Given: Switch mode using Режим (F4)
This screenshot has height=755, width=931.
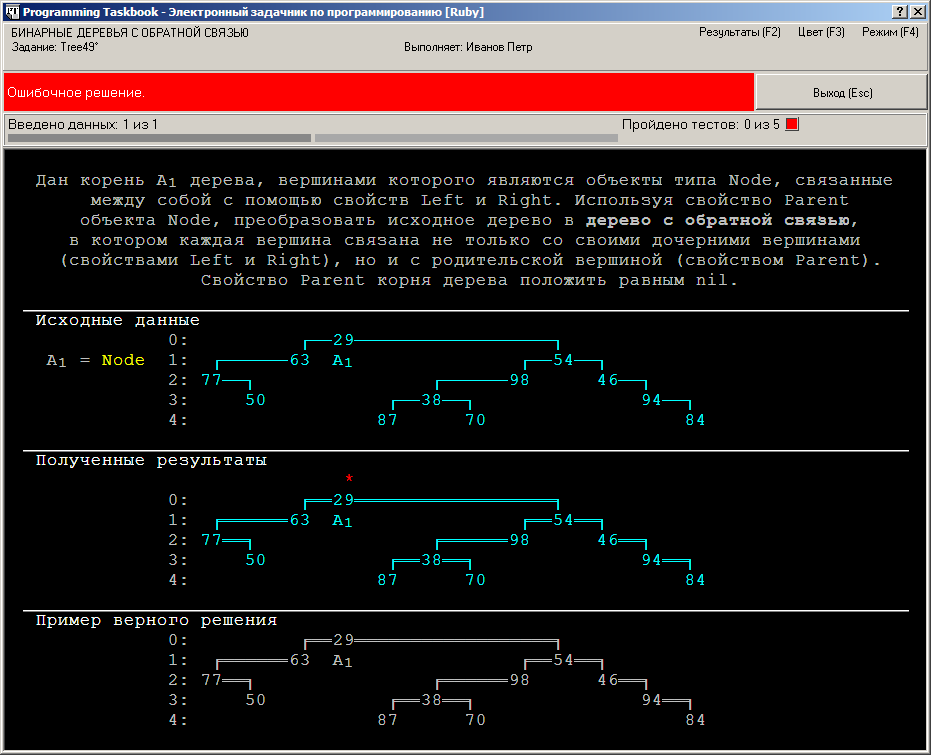Looking at the screenshot, I should point(890,32).
